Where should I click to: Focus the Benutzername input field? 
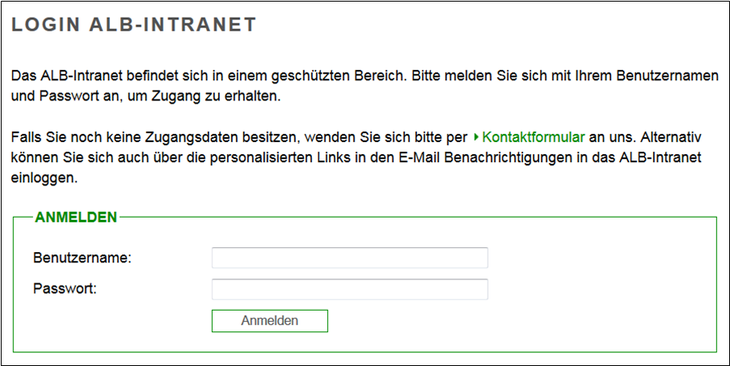coord(350,258)
